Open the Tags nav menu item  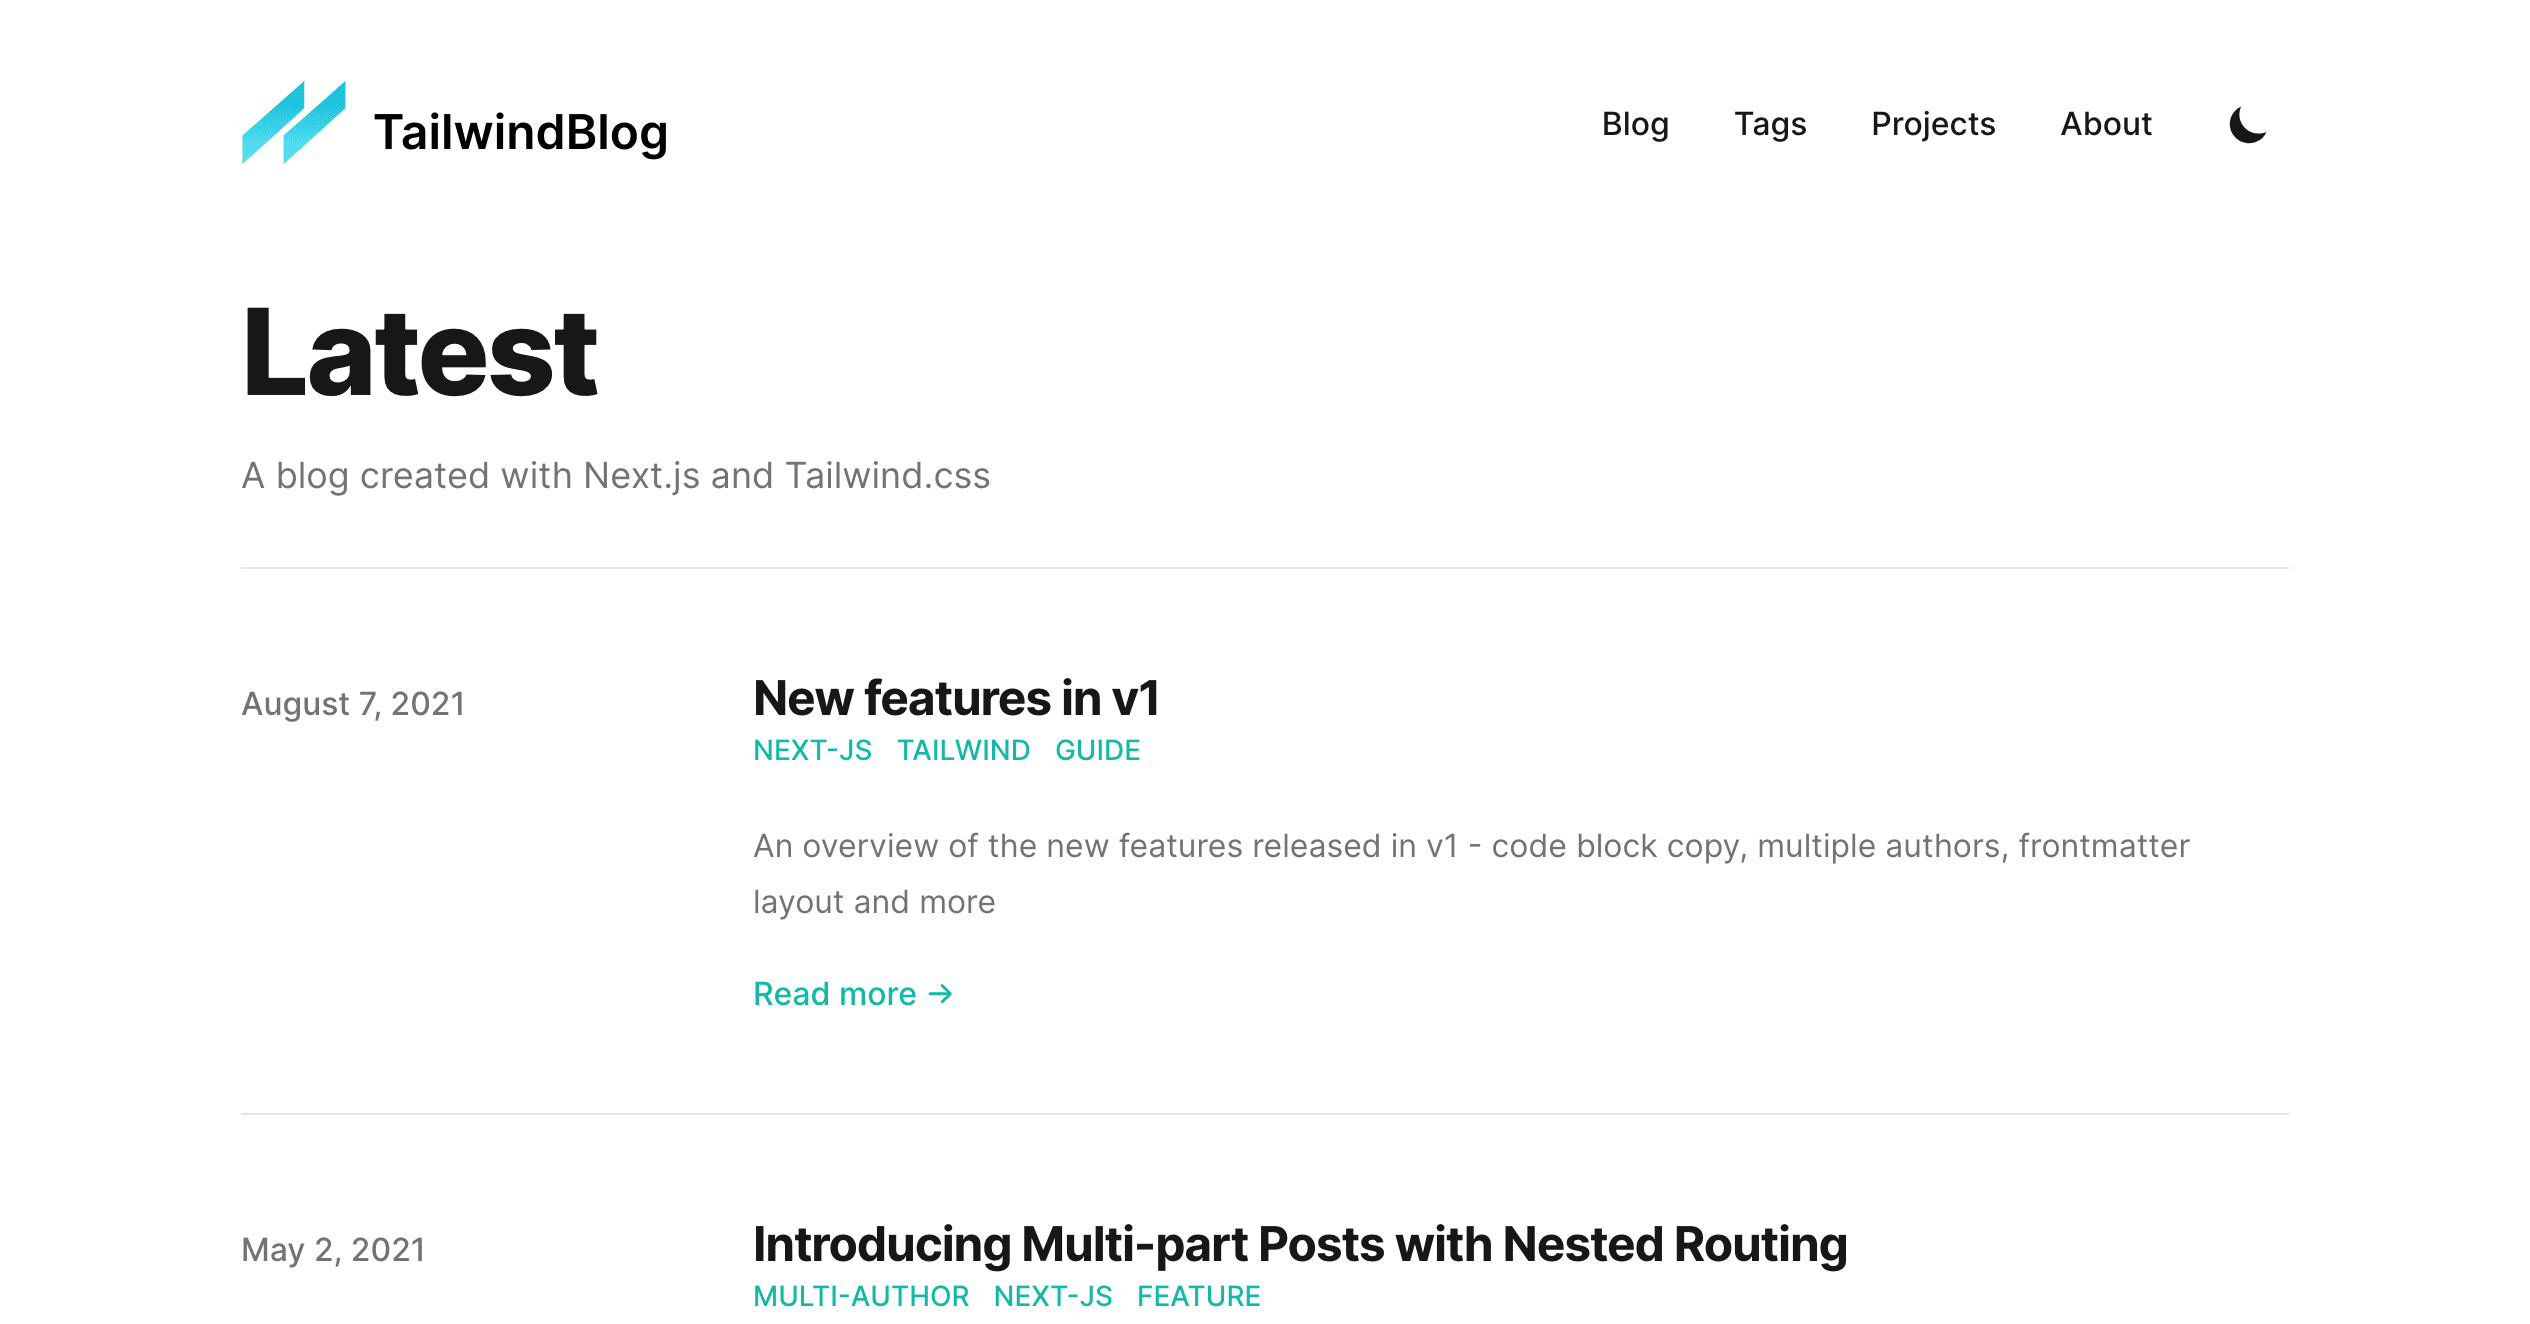[1770, 124]
